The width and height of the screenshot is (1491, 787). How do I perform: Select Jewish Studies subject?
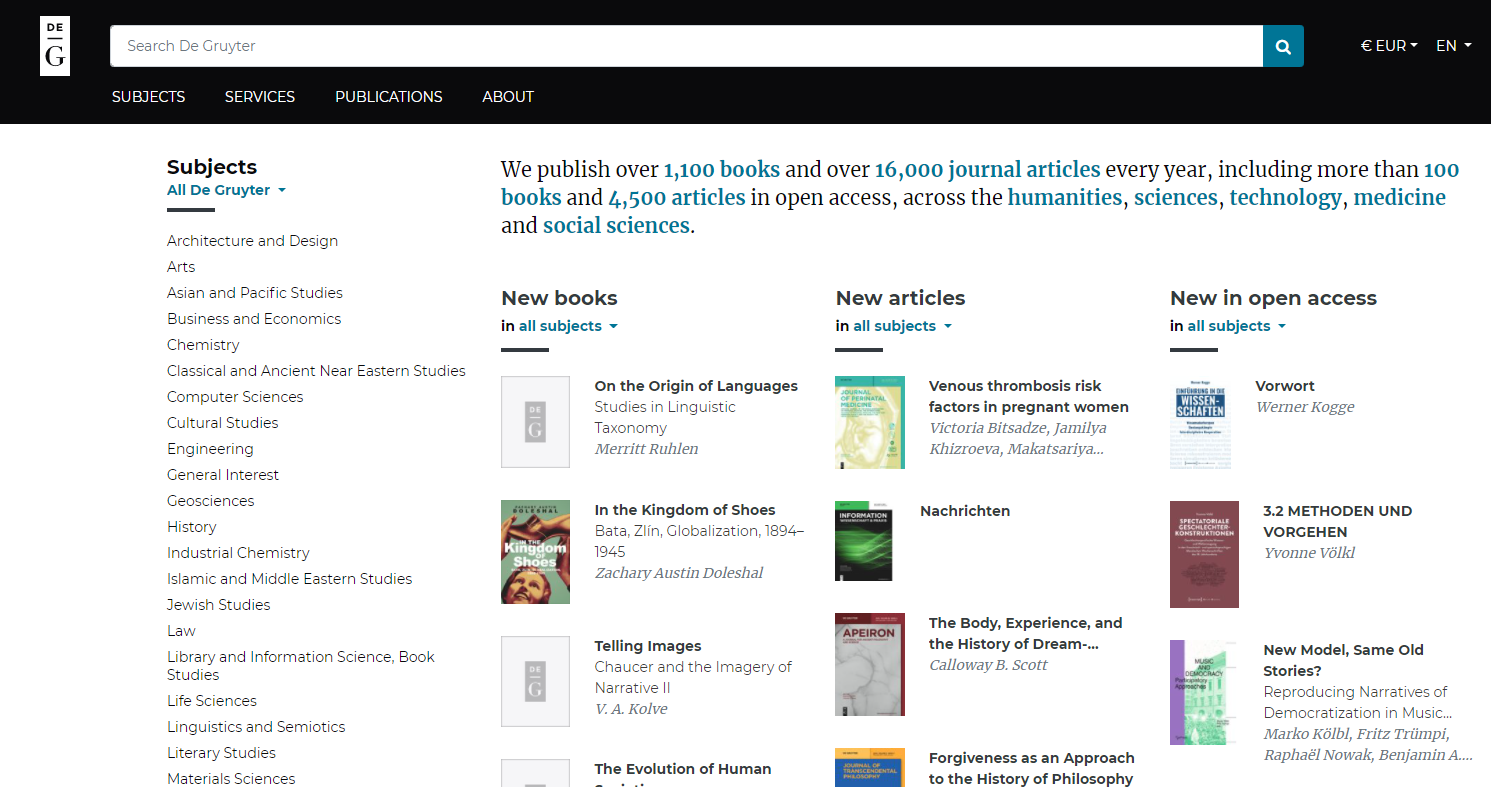(x=218, y=605)
